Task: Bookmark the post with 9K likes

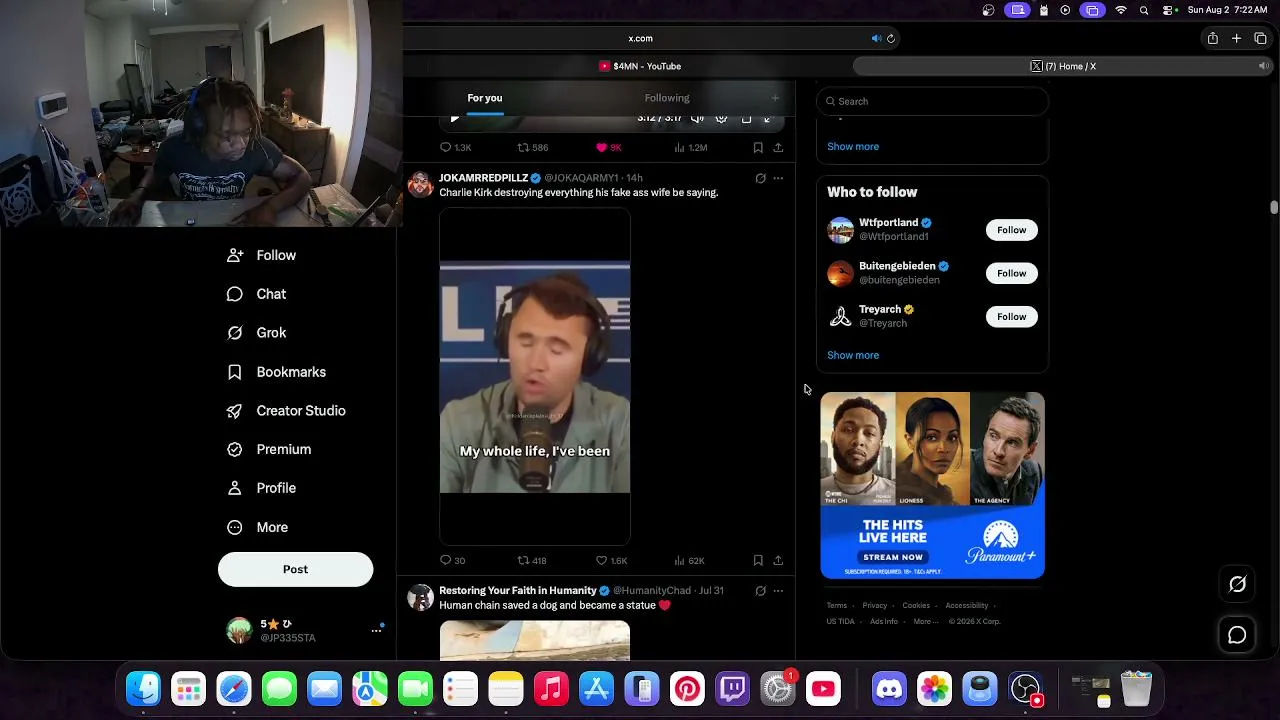Action: (x=758, y=147)
